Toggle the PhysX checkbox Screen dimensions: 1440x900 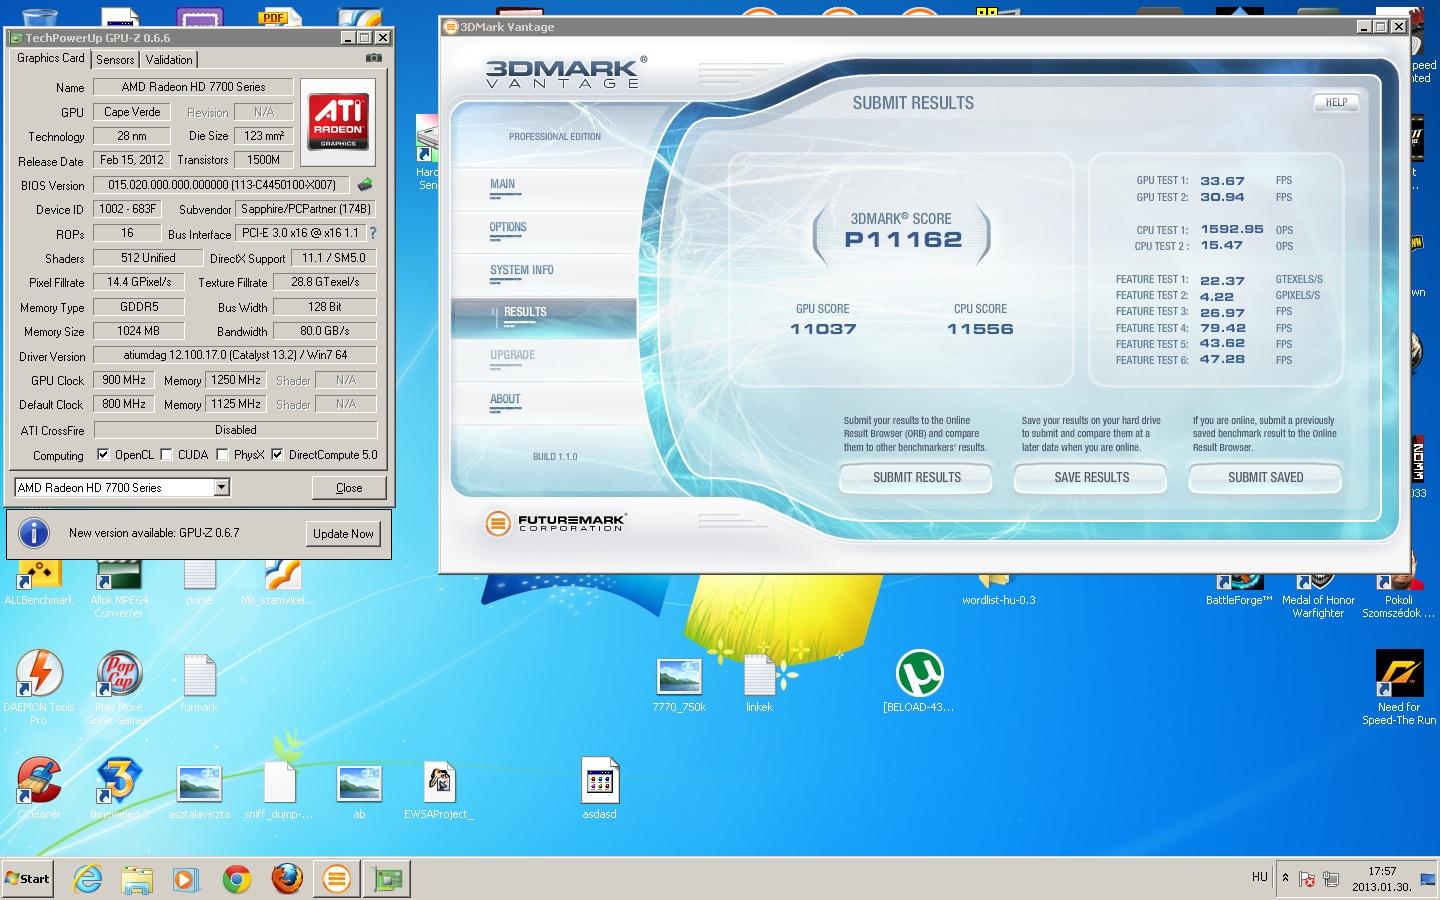222,454
